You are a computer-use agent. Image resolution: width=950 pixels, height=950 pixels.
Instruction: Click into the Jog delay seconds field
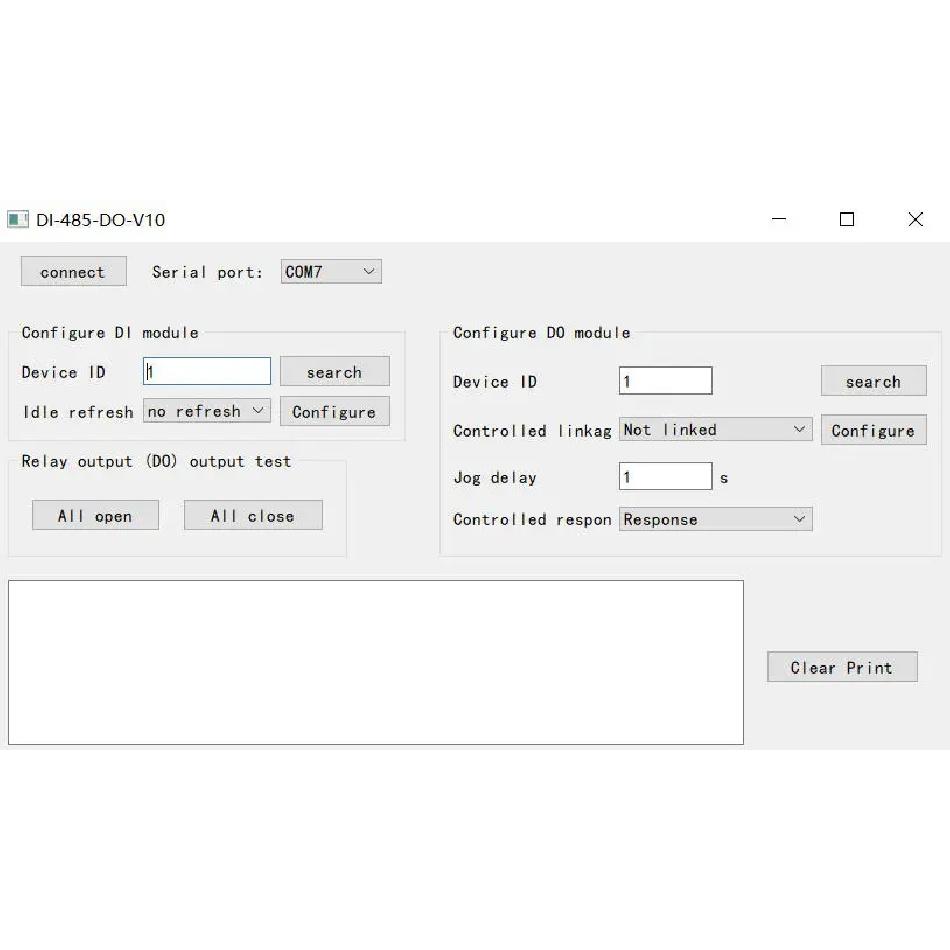tap(665, 476)
